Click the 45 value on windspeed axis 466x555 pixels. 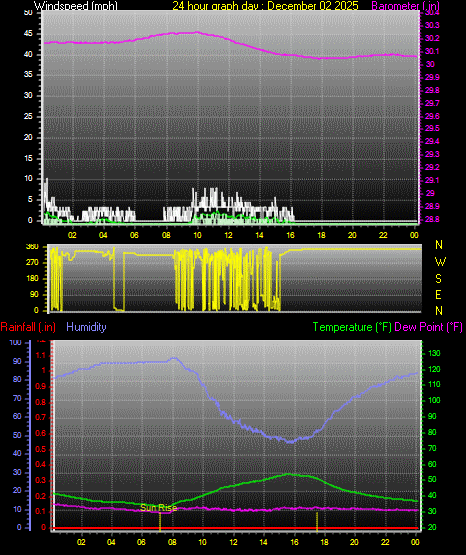pyautogui.click(x=28, y=34)
